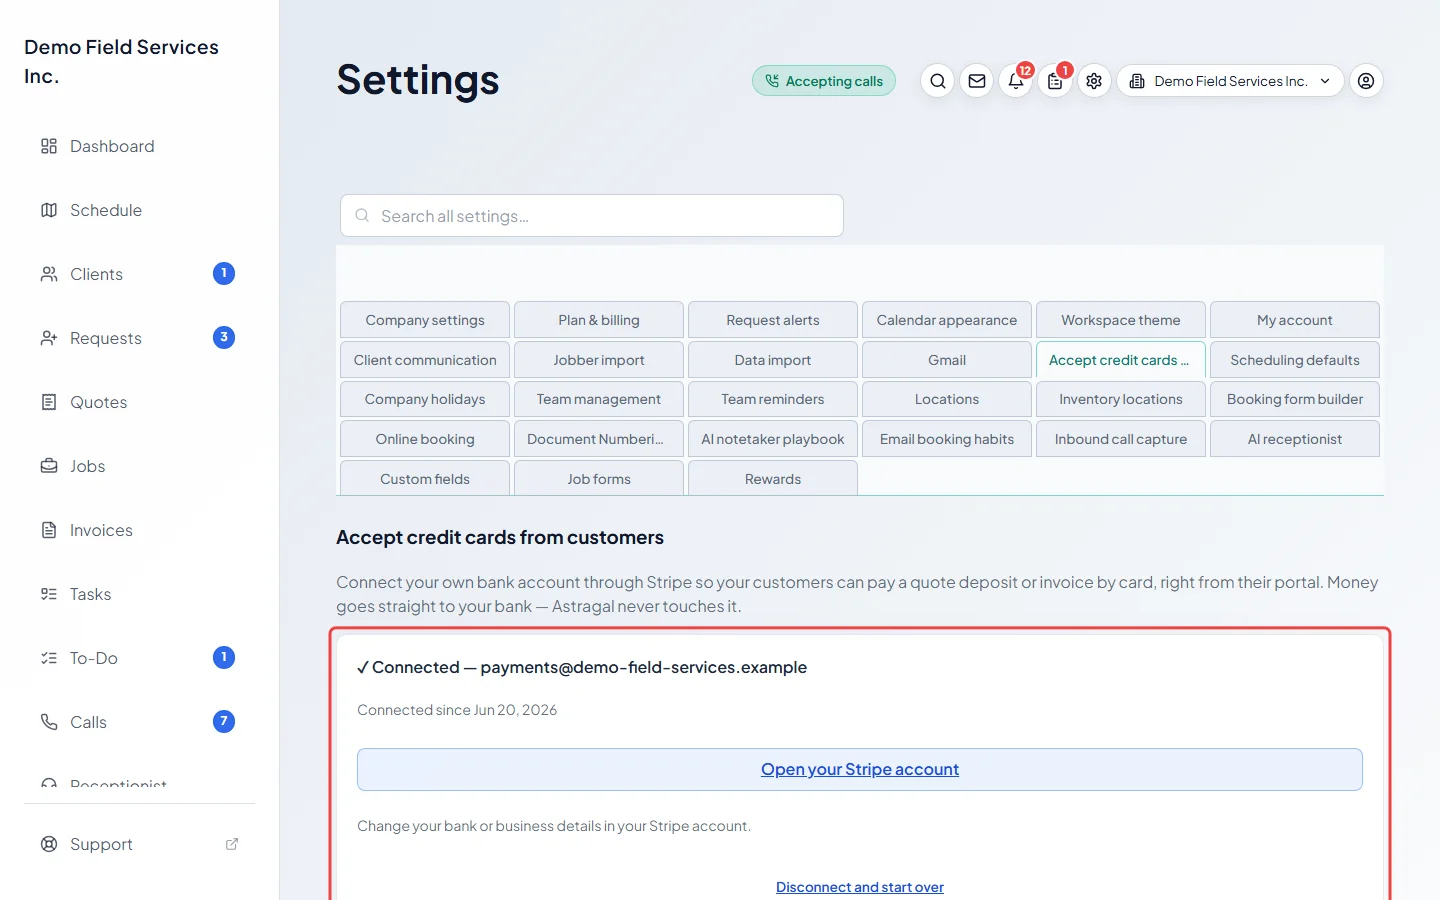Open the Custom fields tab
The height and width of the screenshot is (900, 1440).
[x=425, y=478]
